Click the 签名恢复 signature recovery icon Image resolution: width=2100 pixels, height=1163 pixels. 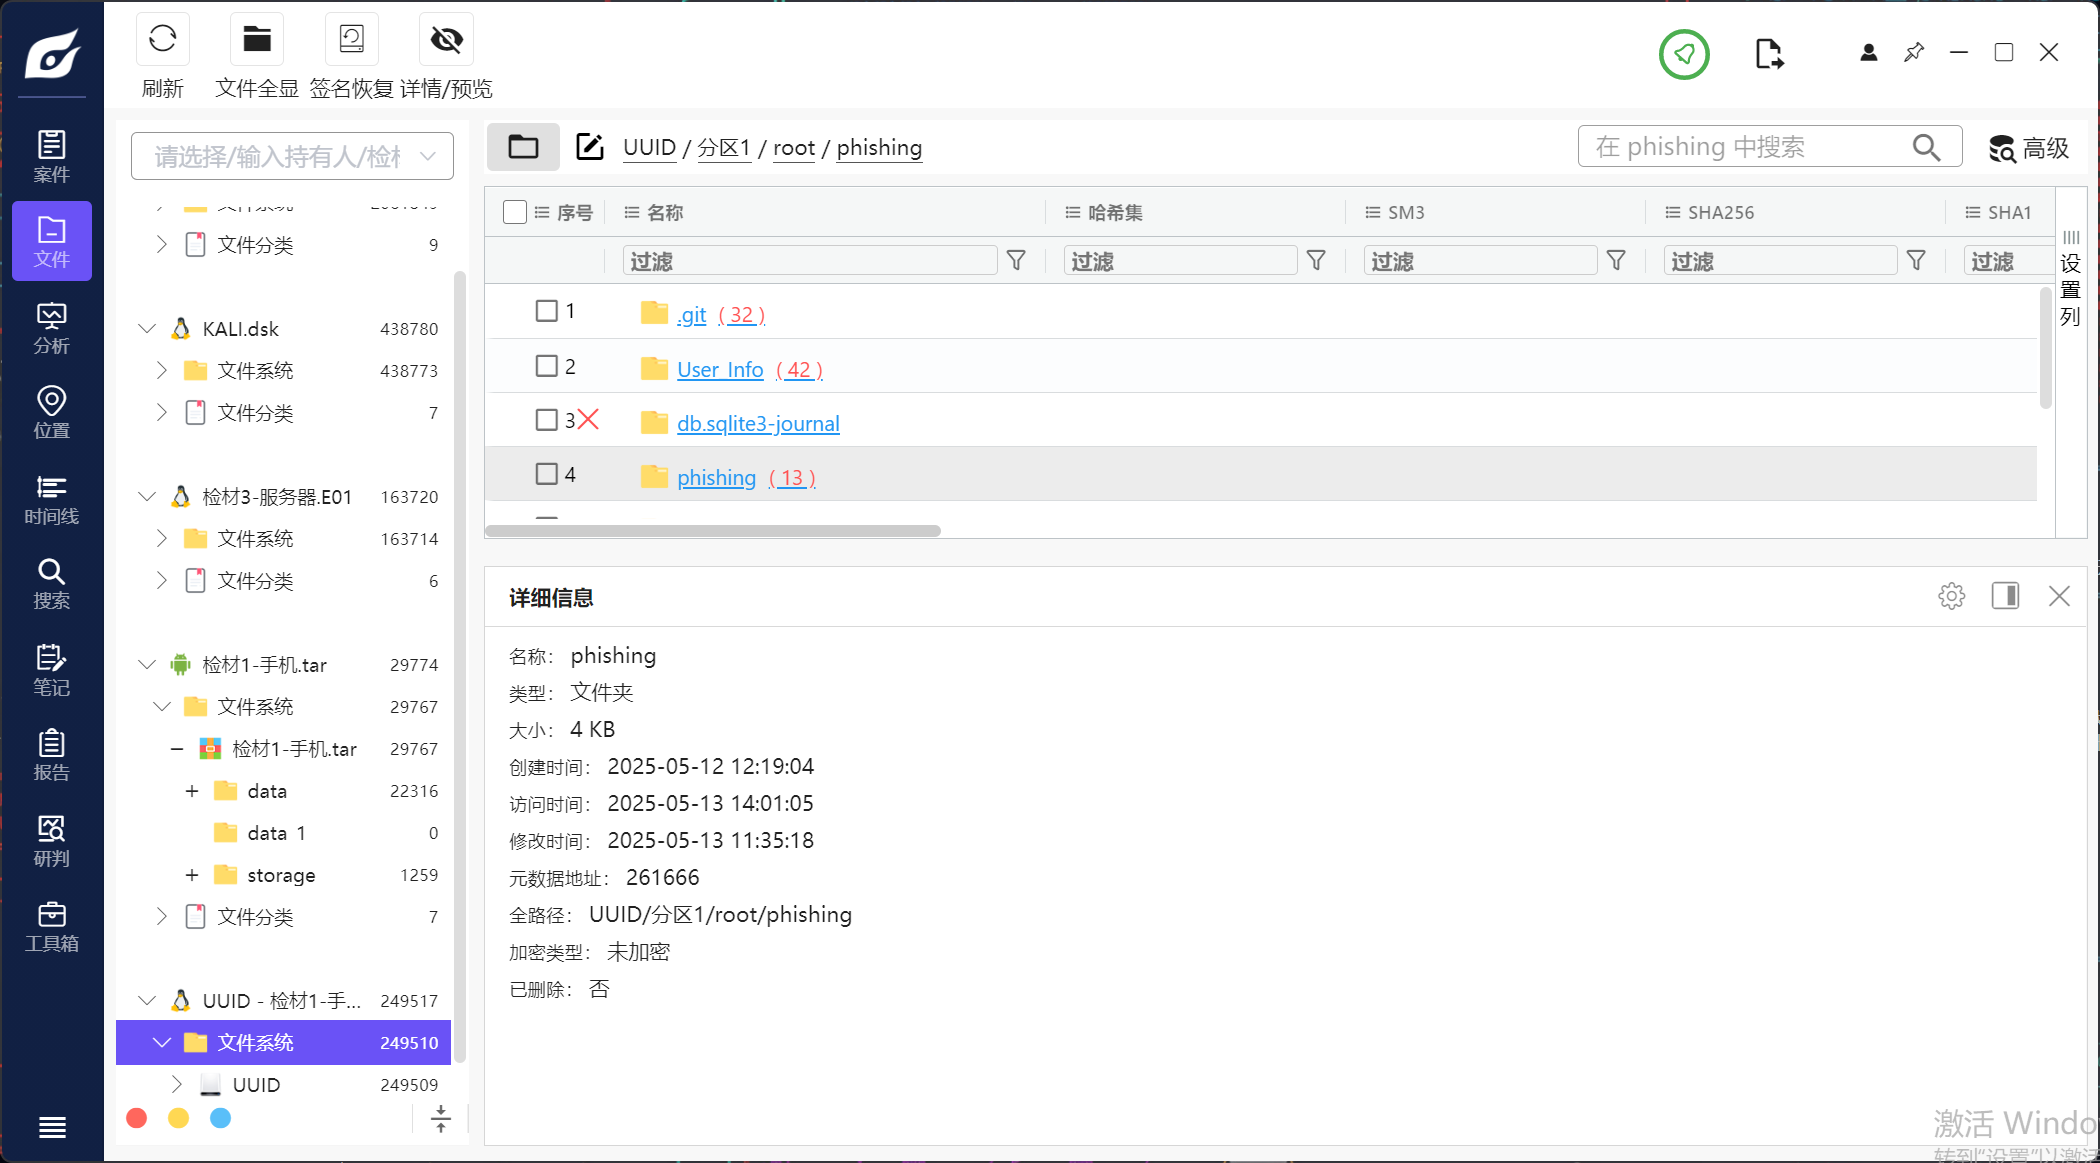351,40
